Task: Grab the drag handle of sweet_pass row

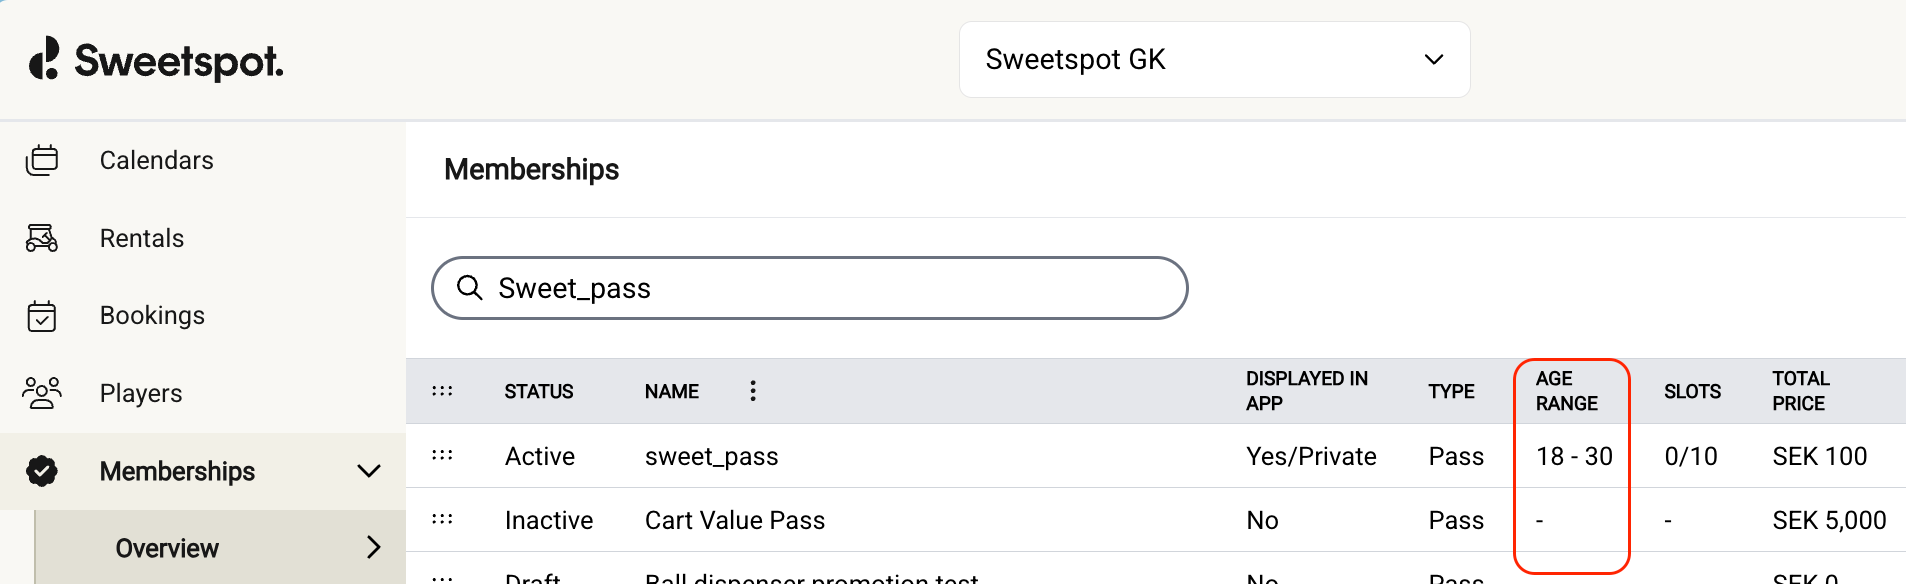Action: point(442,455)
